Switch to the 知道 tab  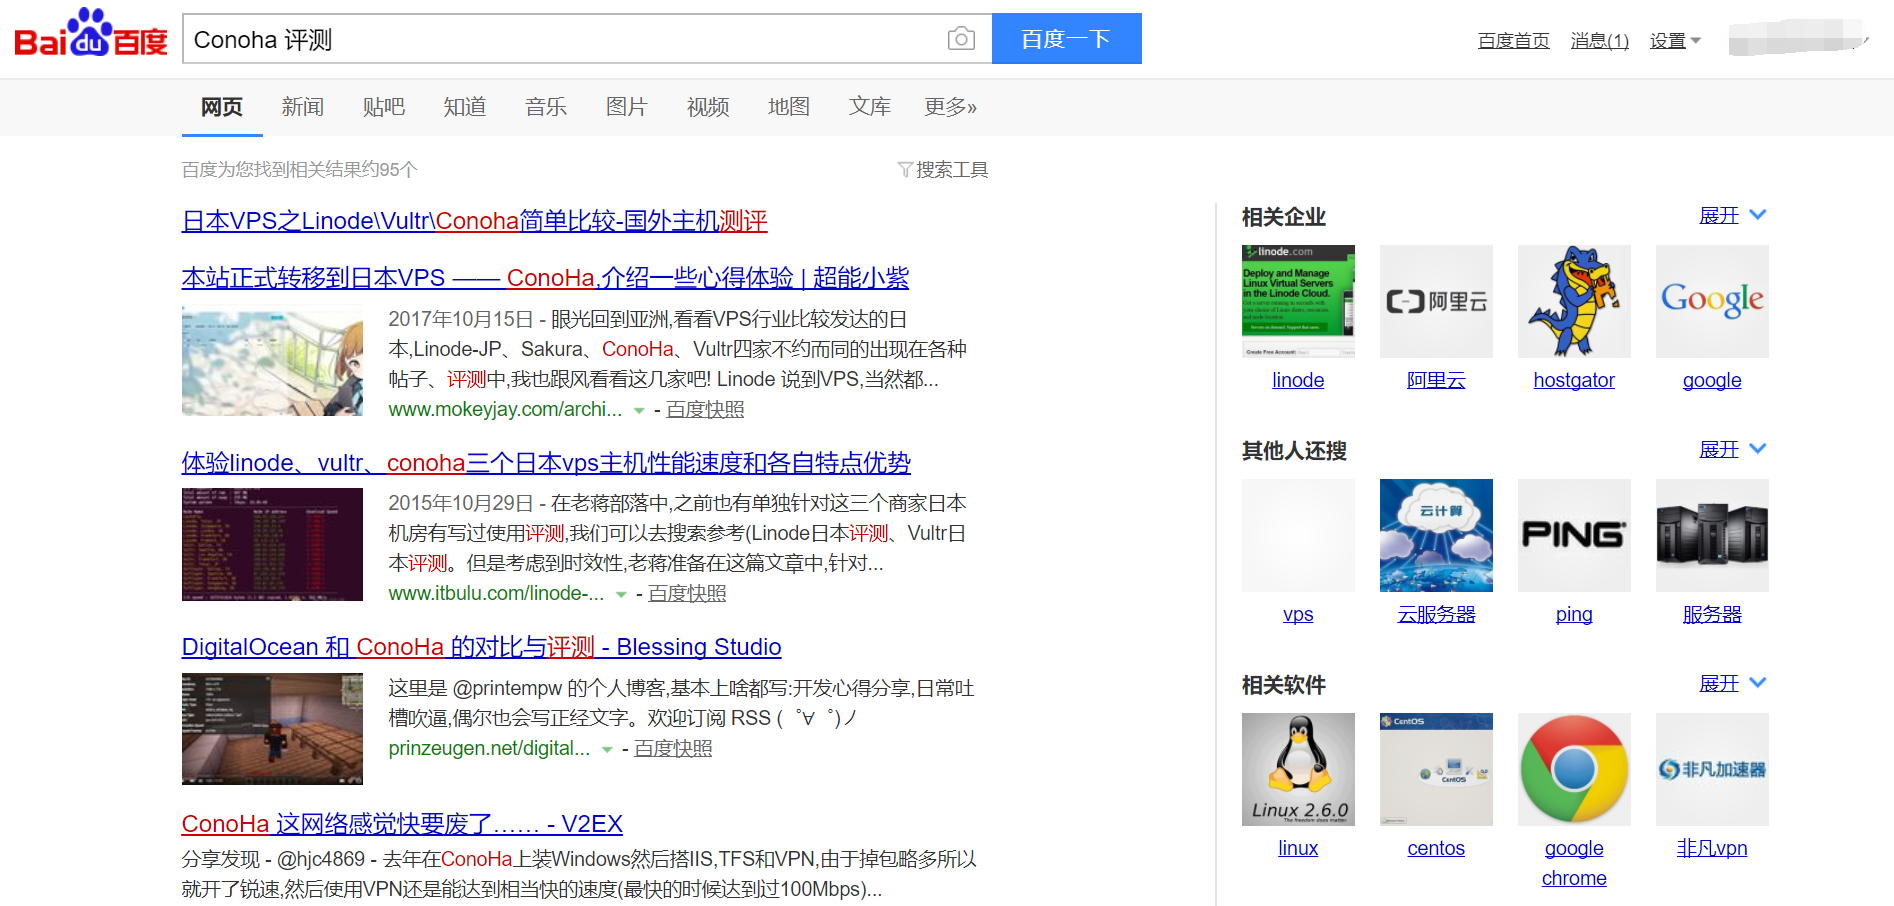pyautogui.click(x=465, y=107)
